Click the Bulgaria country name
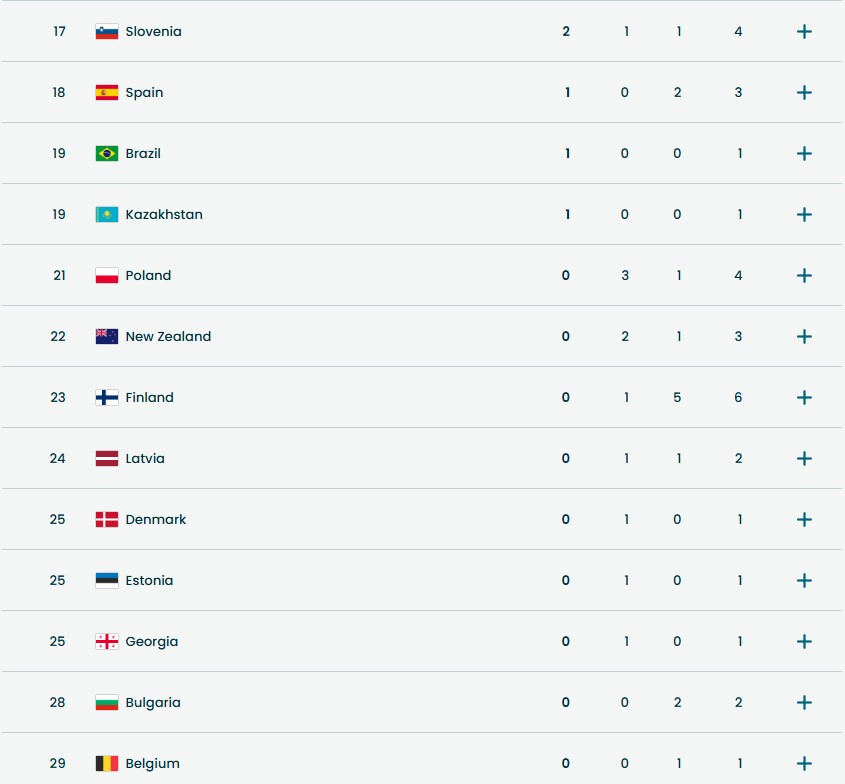The image size is (845, 784). [153, 703]
